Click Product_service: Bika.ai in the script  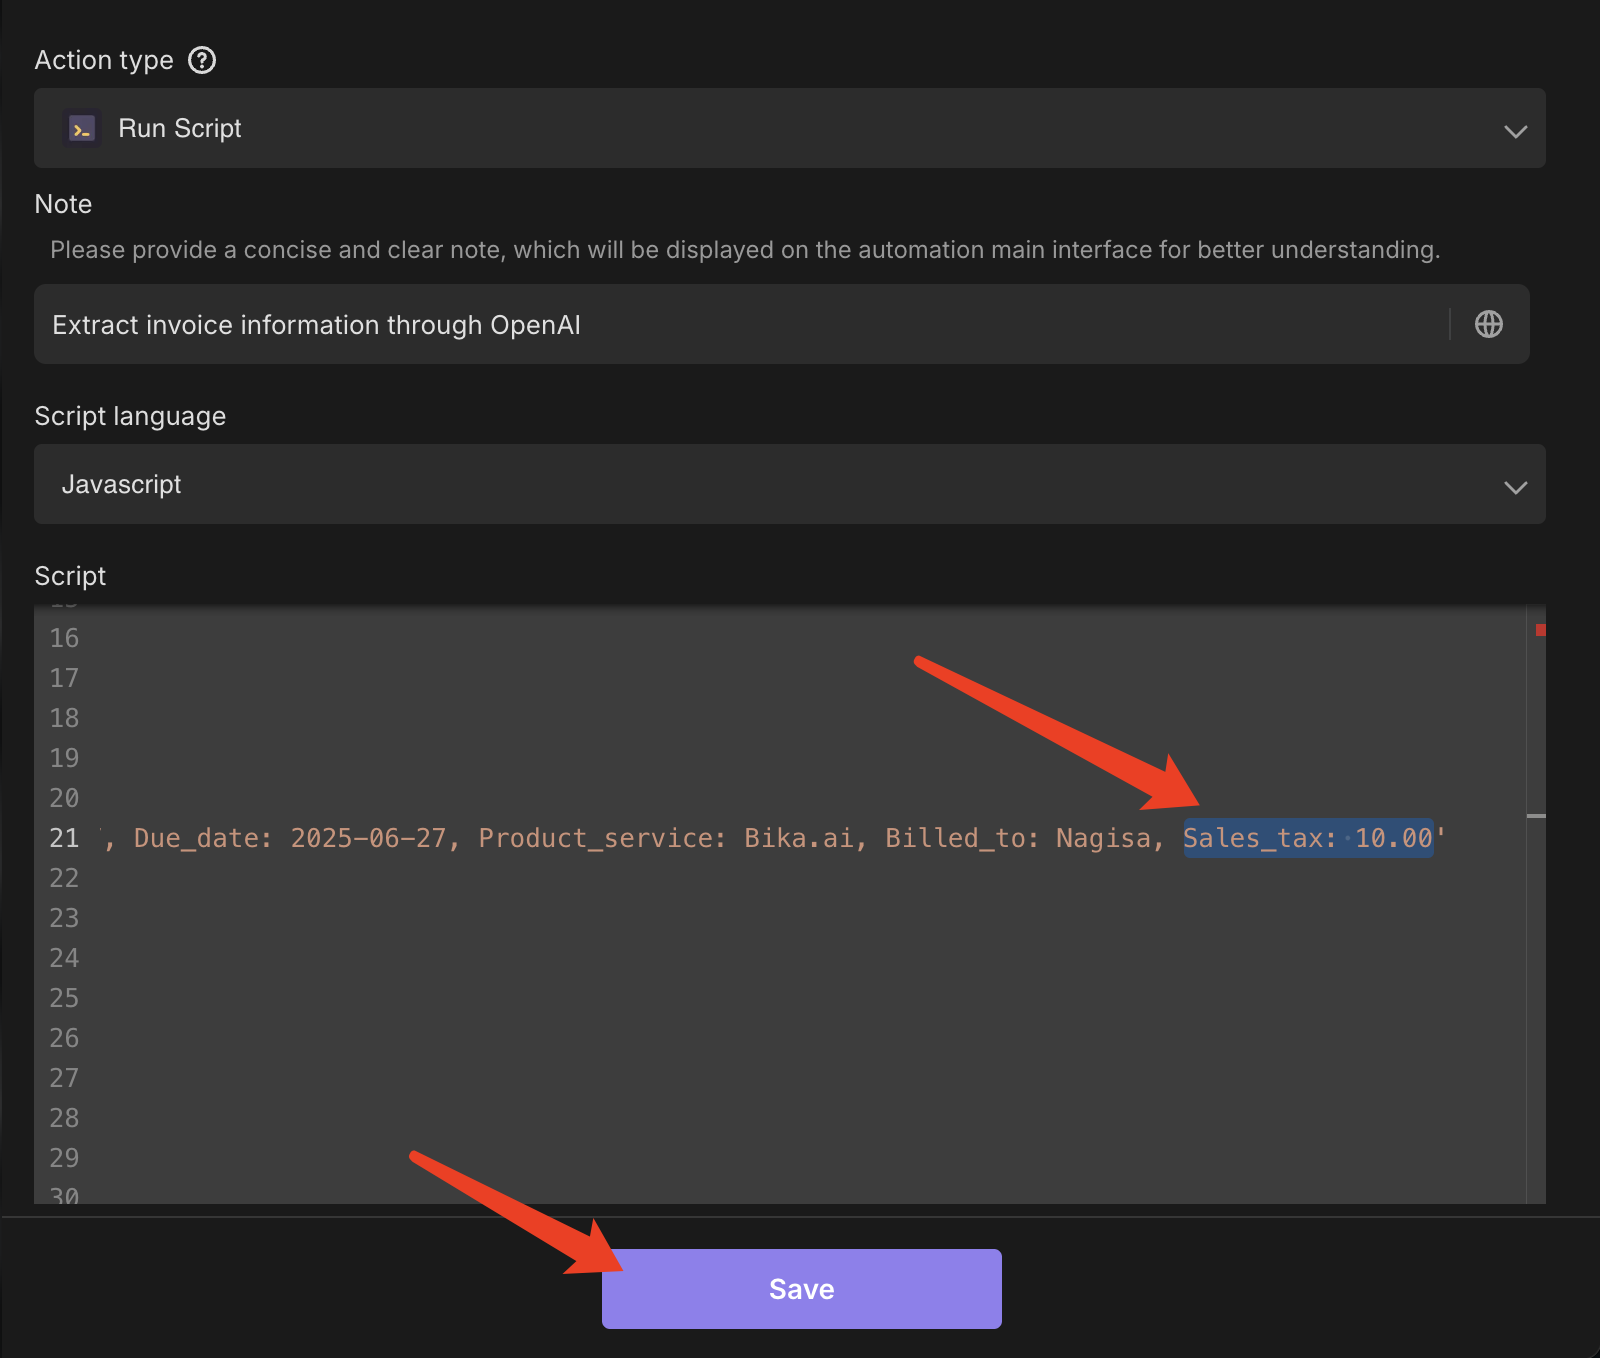click(x=666, y=838)
